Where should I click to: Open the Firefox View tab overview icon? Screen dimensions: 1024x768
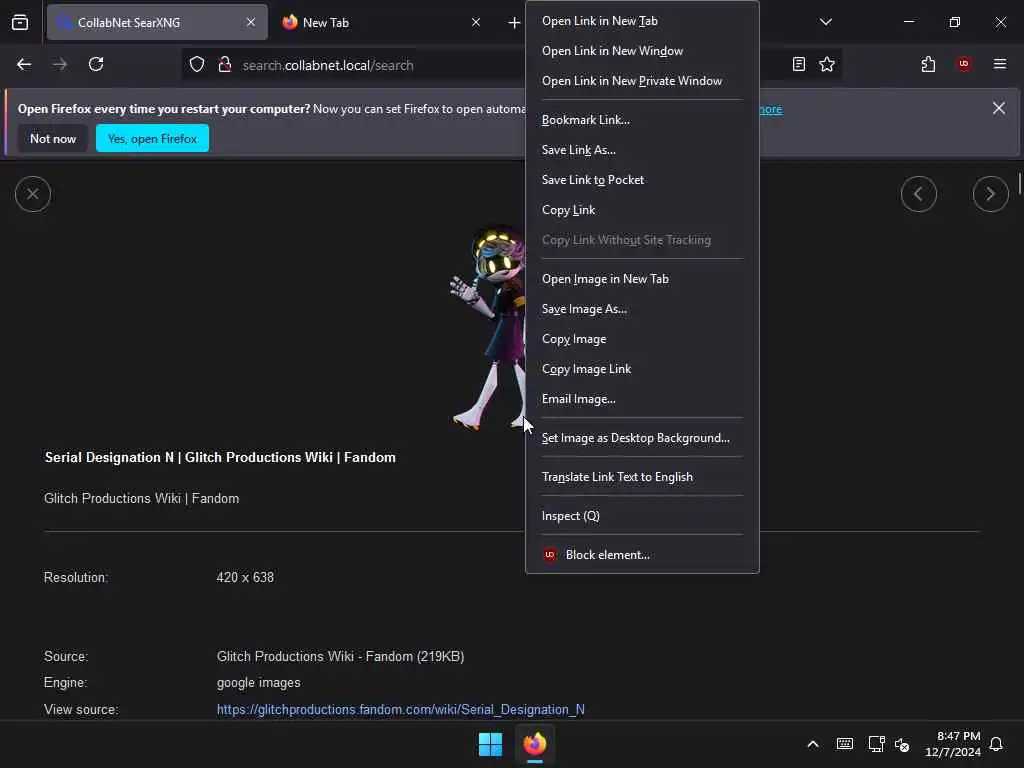pos(20,22)
